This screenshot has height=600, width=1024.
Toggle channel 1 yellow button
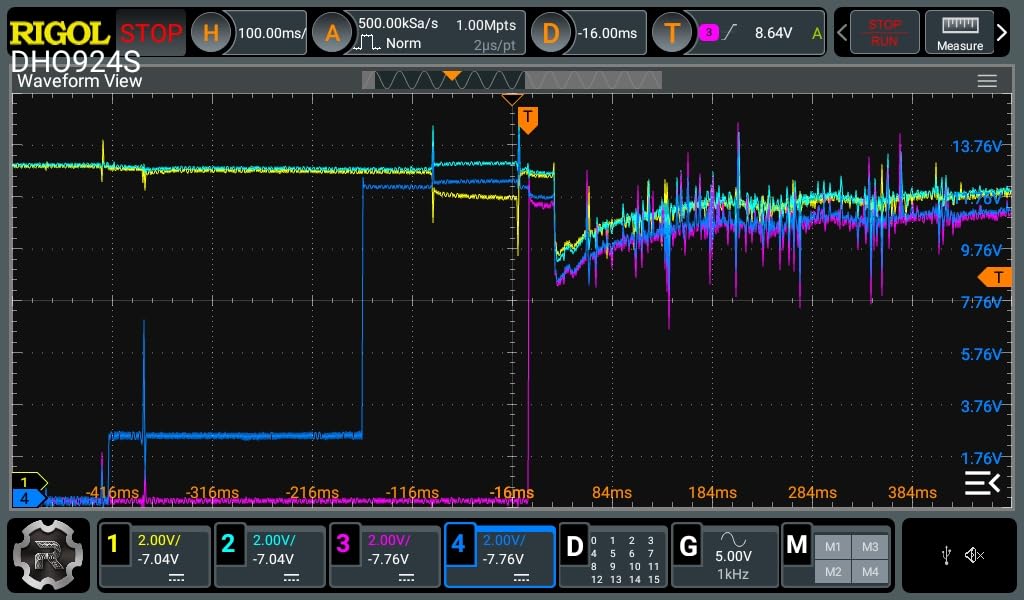112,543
